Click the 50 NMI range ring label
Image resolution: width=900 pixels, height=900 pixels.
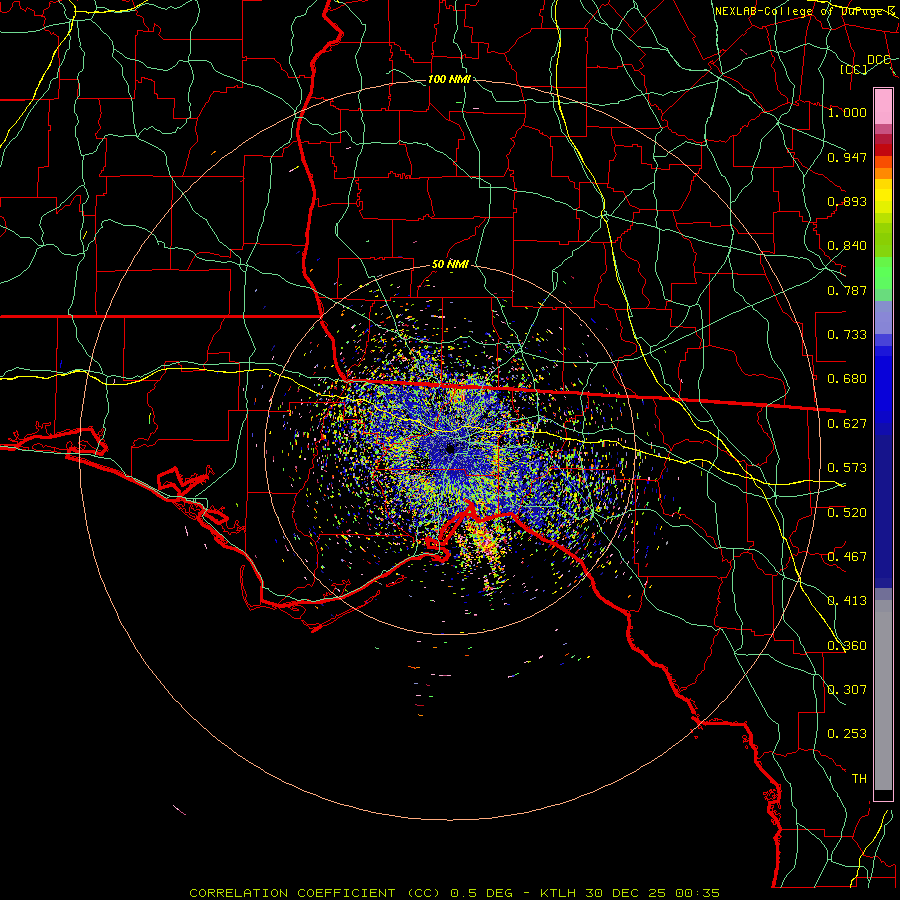(x=450, y=265)
